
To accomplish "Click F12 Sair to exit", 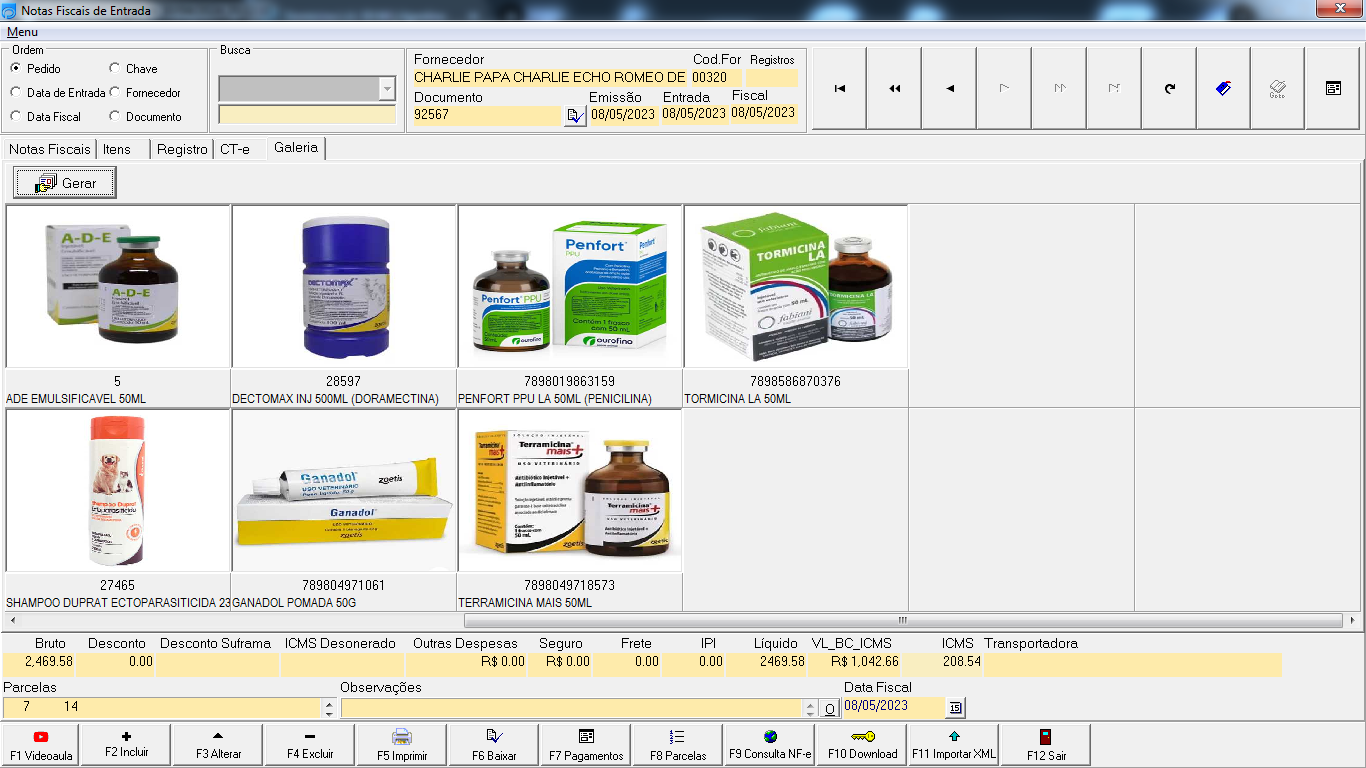I will tap(1046, 745).
